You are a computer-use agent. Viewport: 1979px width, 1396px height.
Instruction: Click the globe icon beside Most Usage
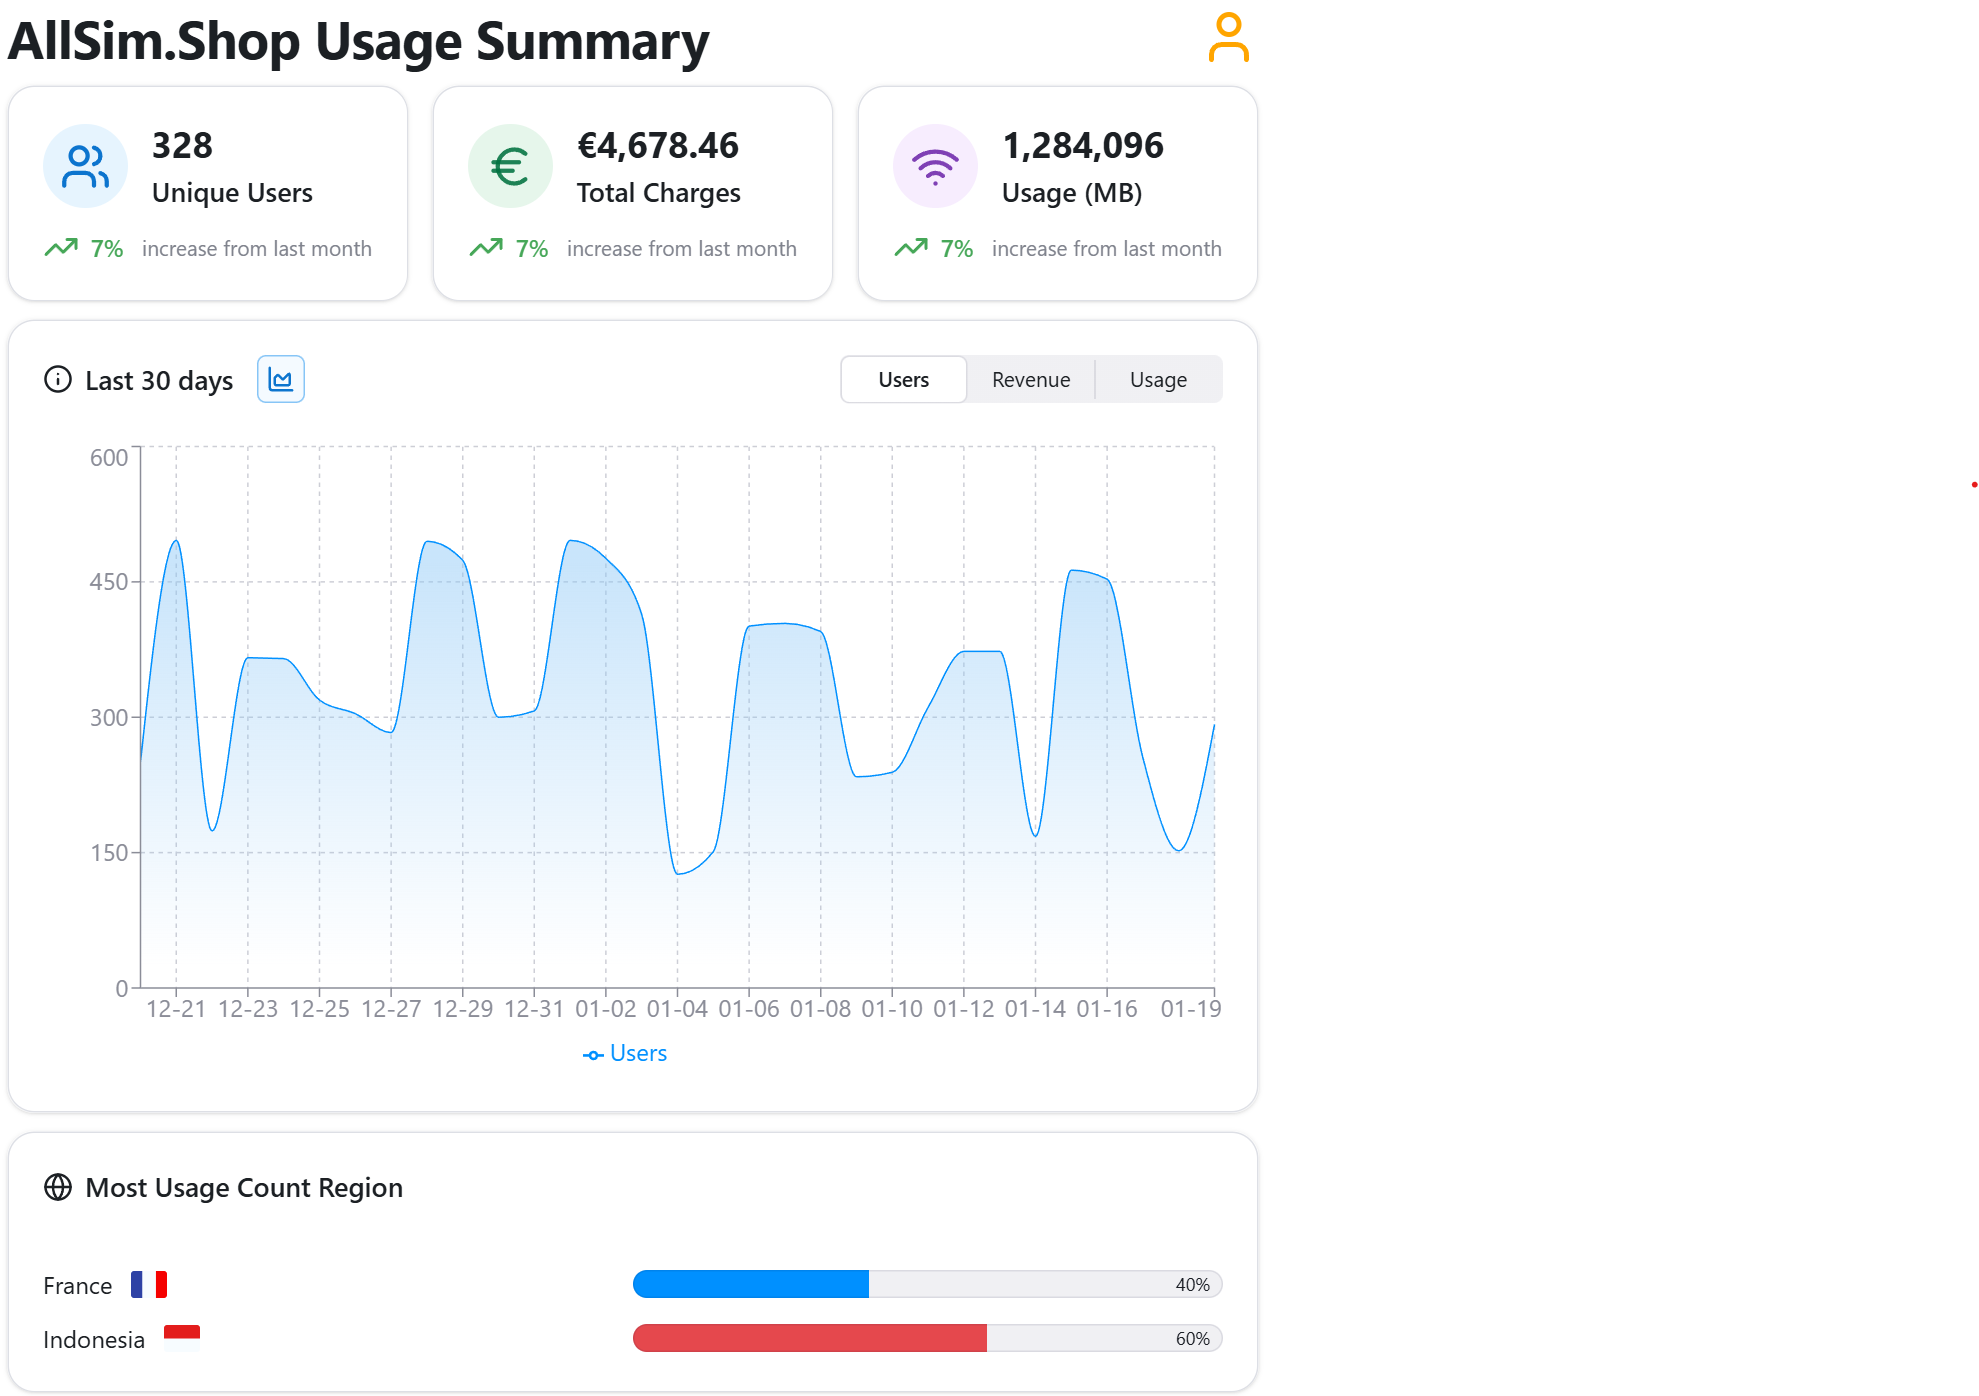(x=58, y=1187)
